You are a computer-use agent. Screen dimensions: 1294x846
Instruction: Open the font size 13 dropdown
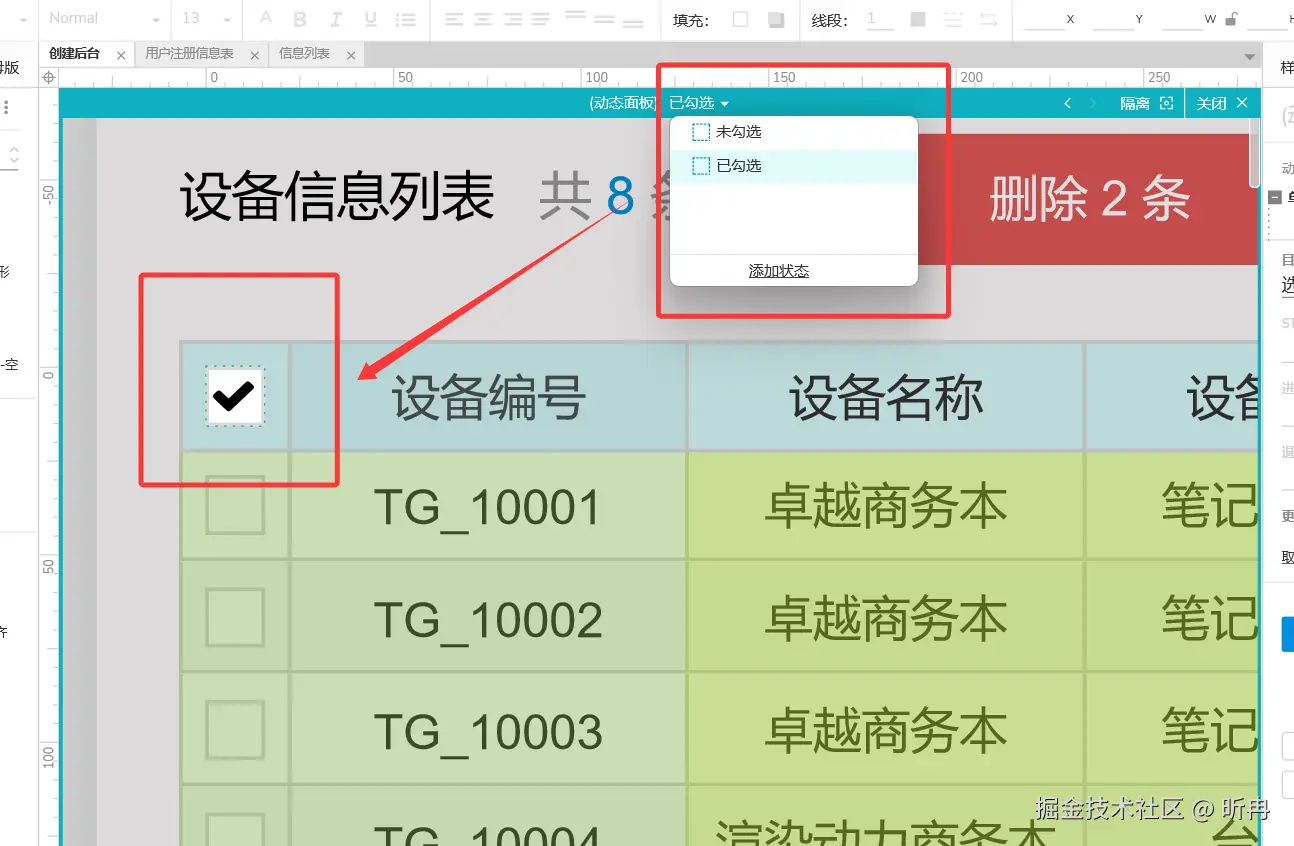pos(207,19)
